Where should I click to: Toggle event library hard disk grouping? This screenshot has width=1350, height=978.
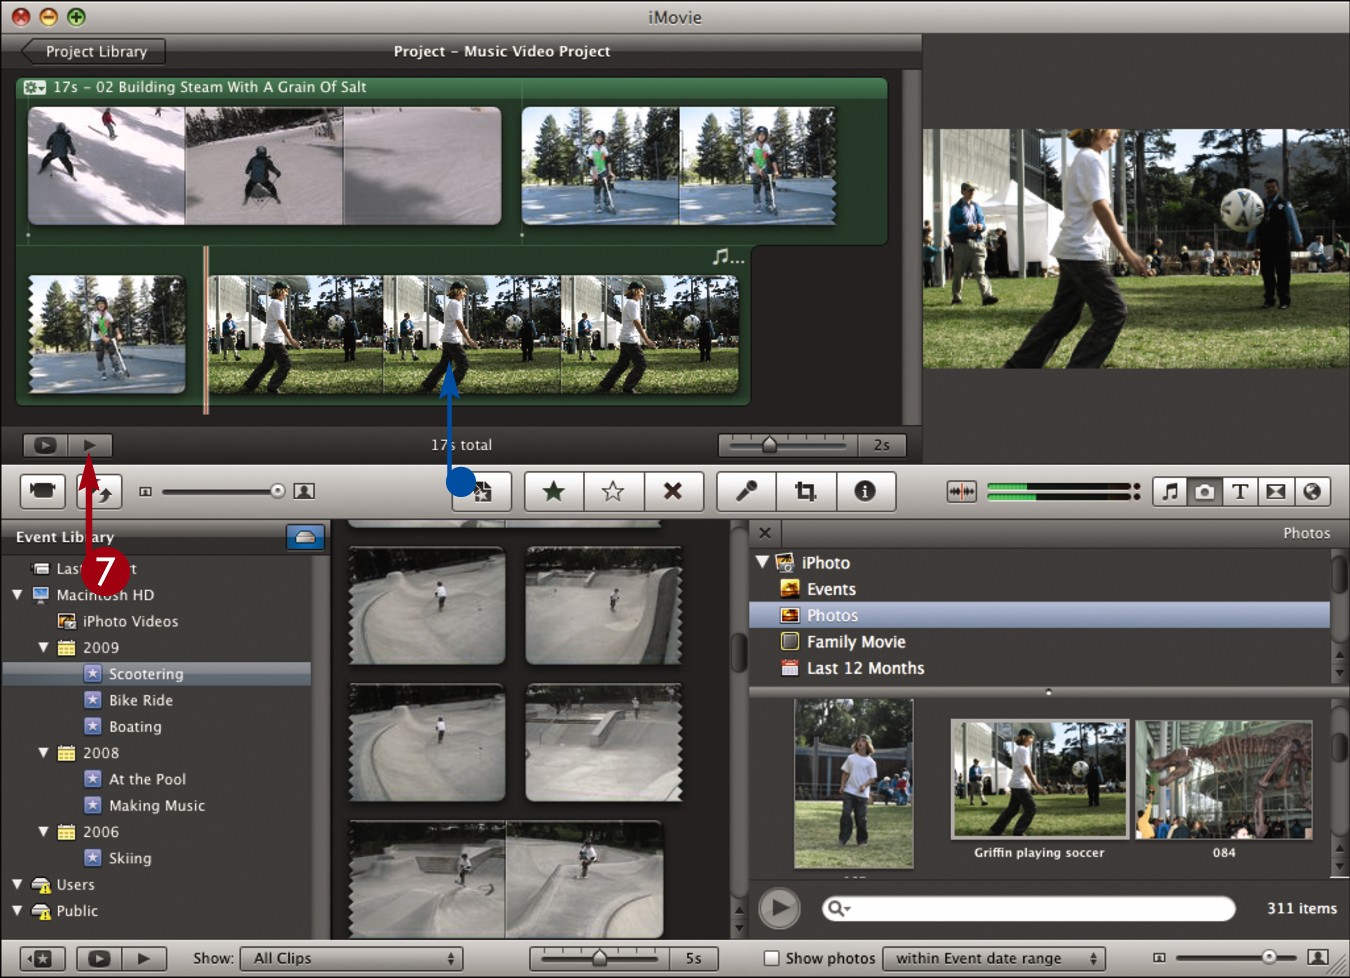[x=305, y=537]
